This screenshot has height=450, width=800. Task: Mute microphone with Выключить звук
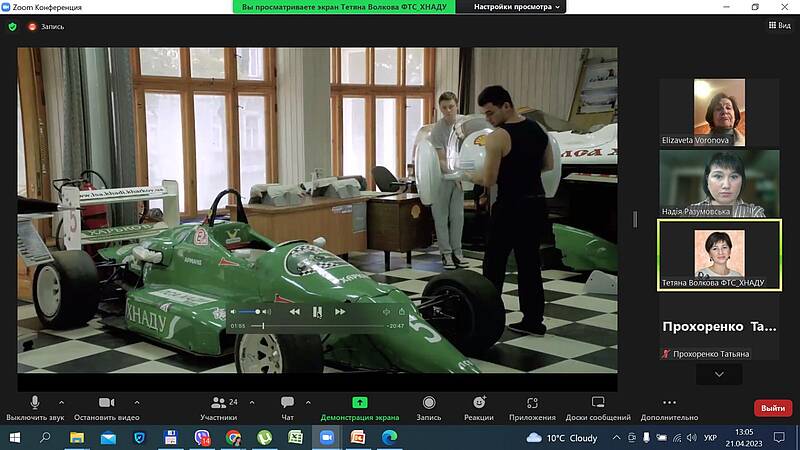point(35,408)
